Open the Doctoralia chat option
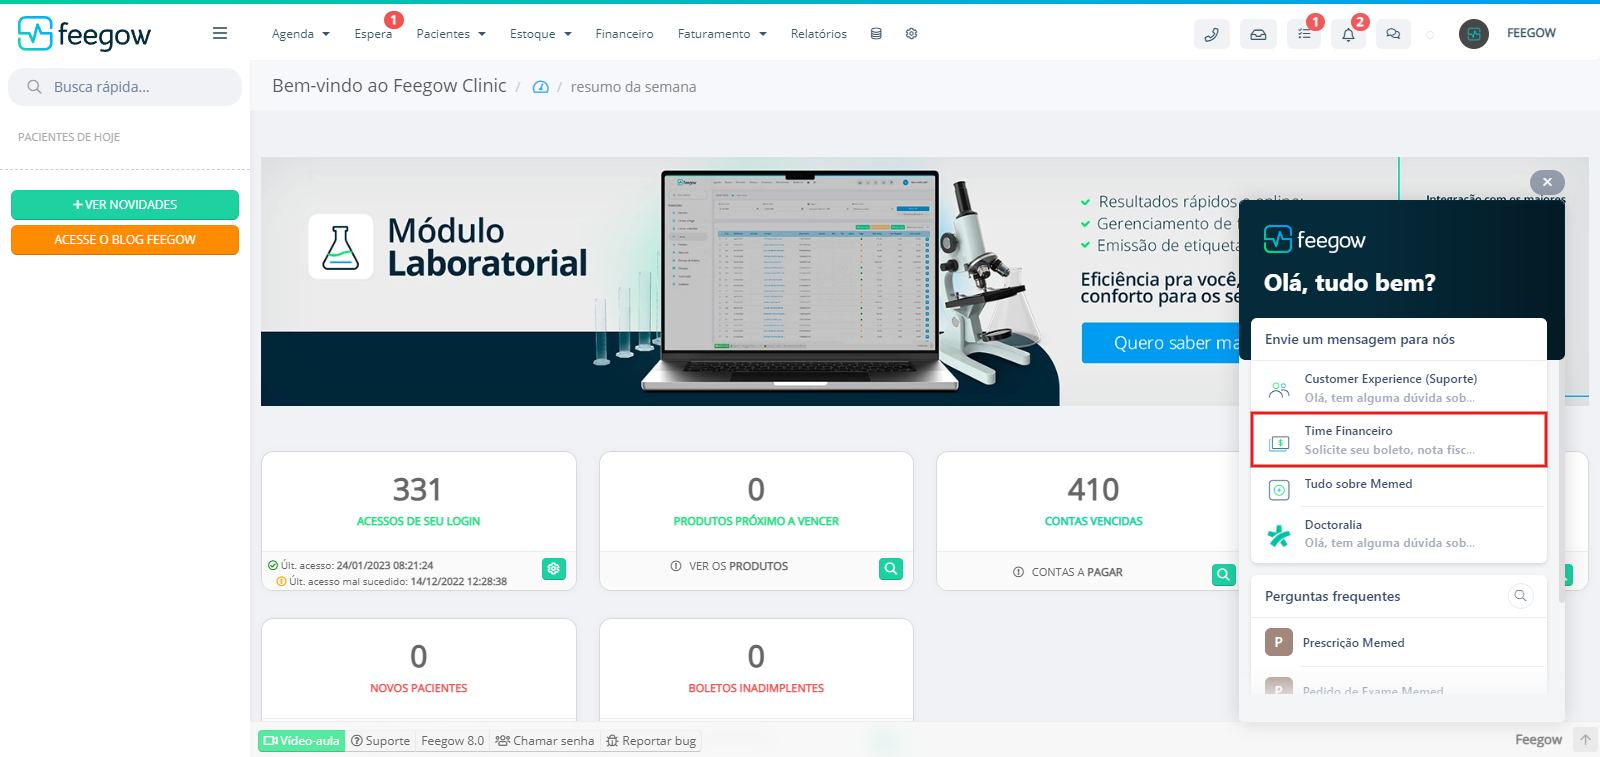Viewport: 1600px width, 757px height. tap(1399, 534)
